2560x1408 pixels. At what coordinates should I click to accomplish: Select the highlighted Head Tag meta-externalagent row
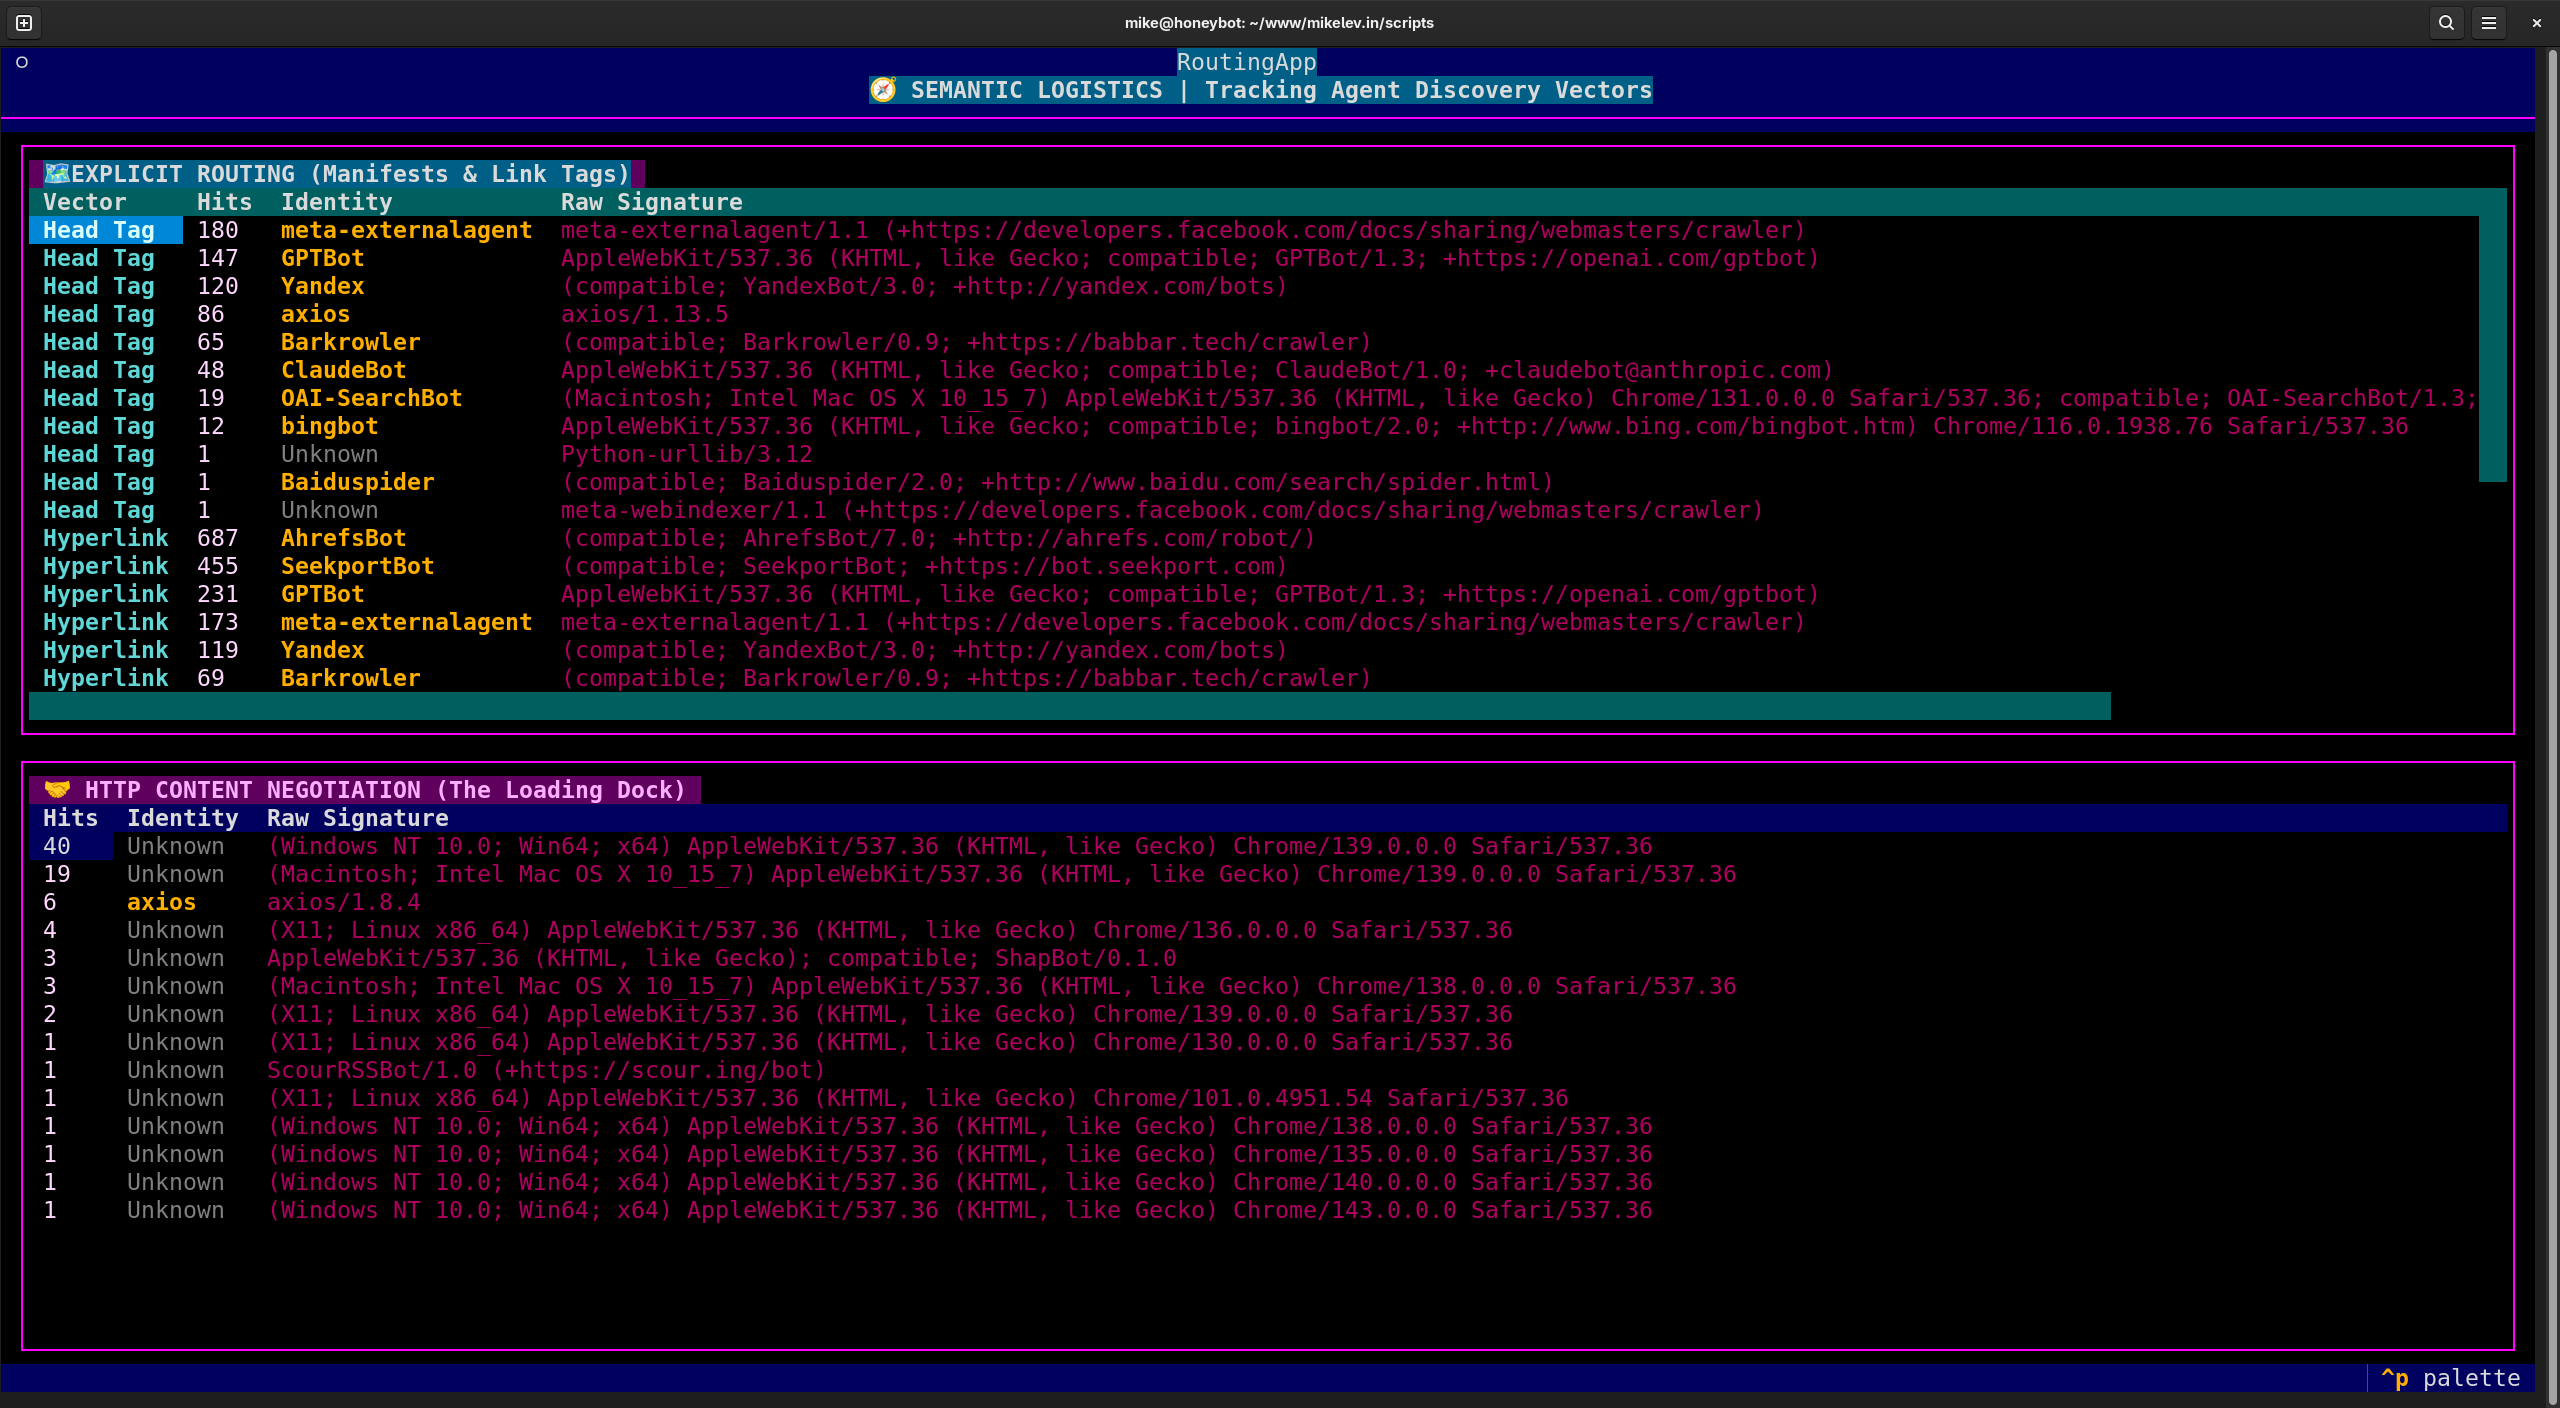click(1254, 230)
